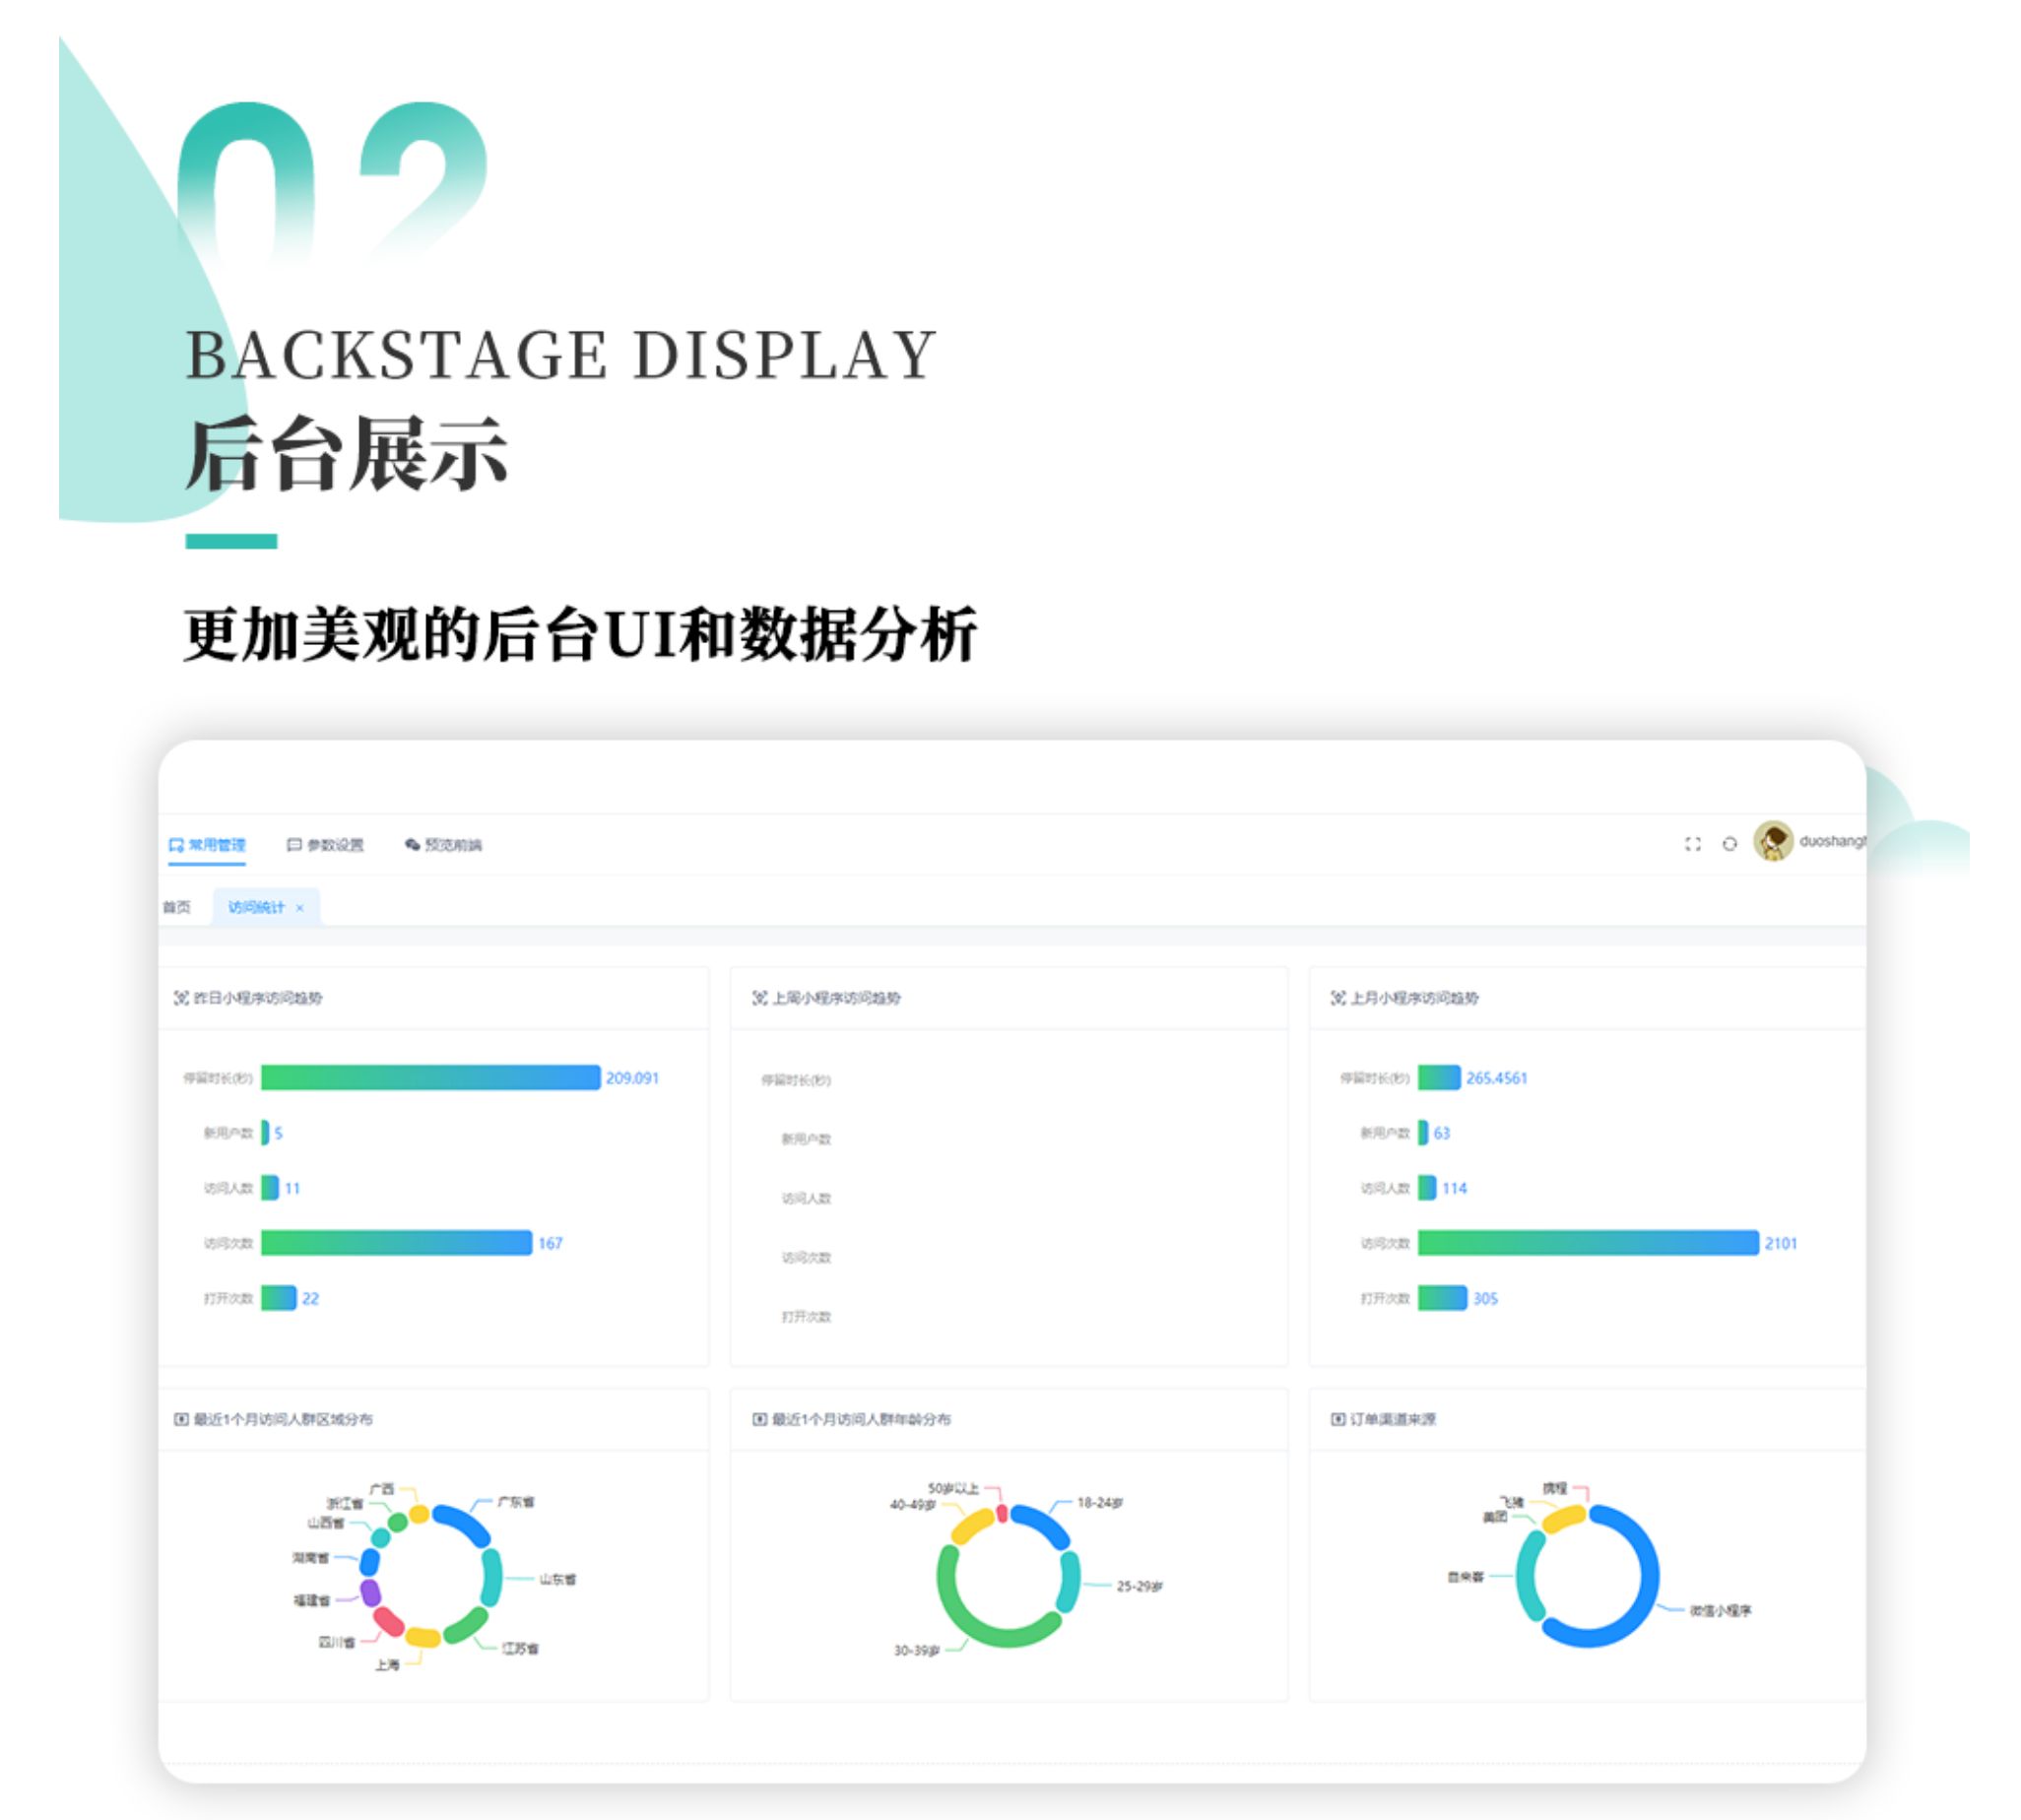Click the fullscreen toggle icon
The image size is (2021, 1820).
point(1692,844)
